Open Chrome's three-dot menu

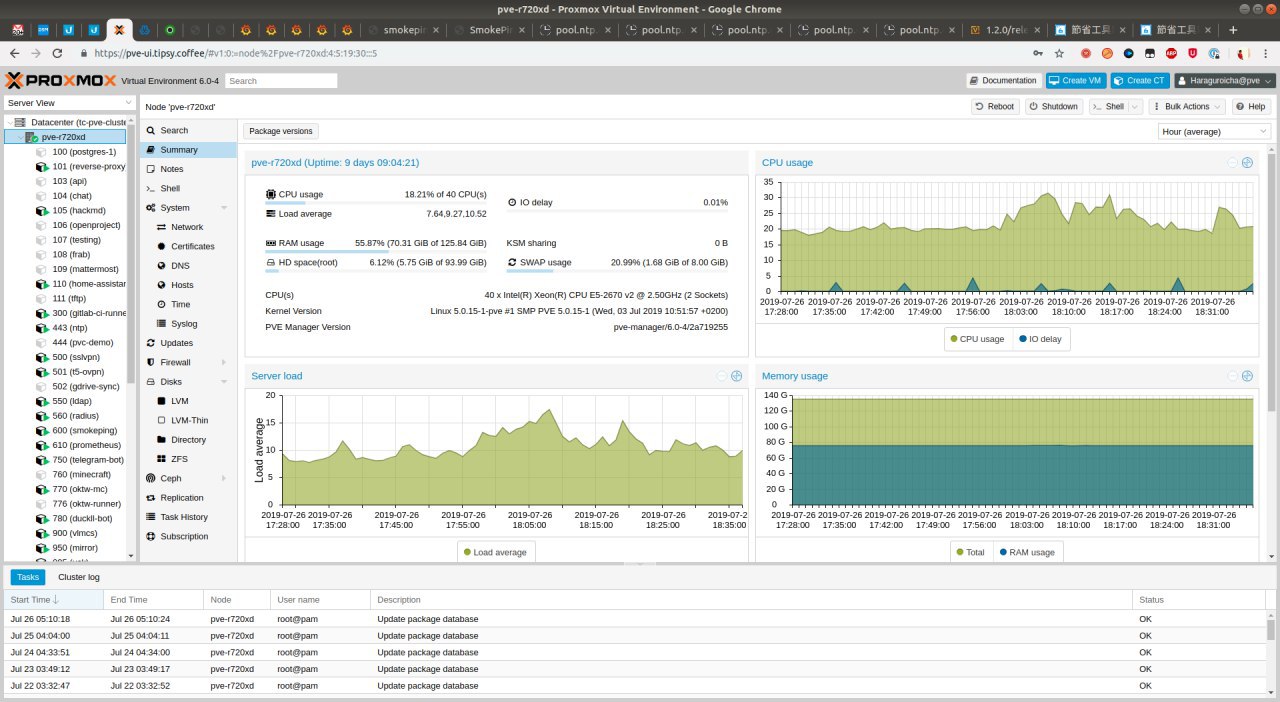[1265, 53]
